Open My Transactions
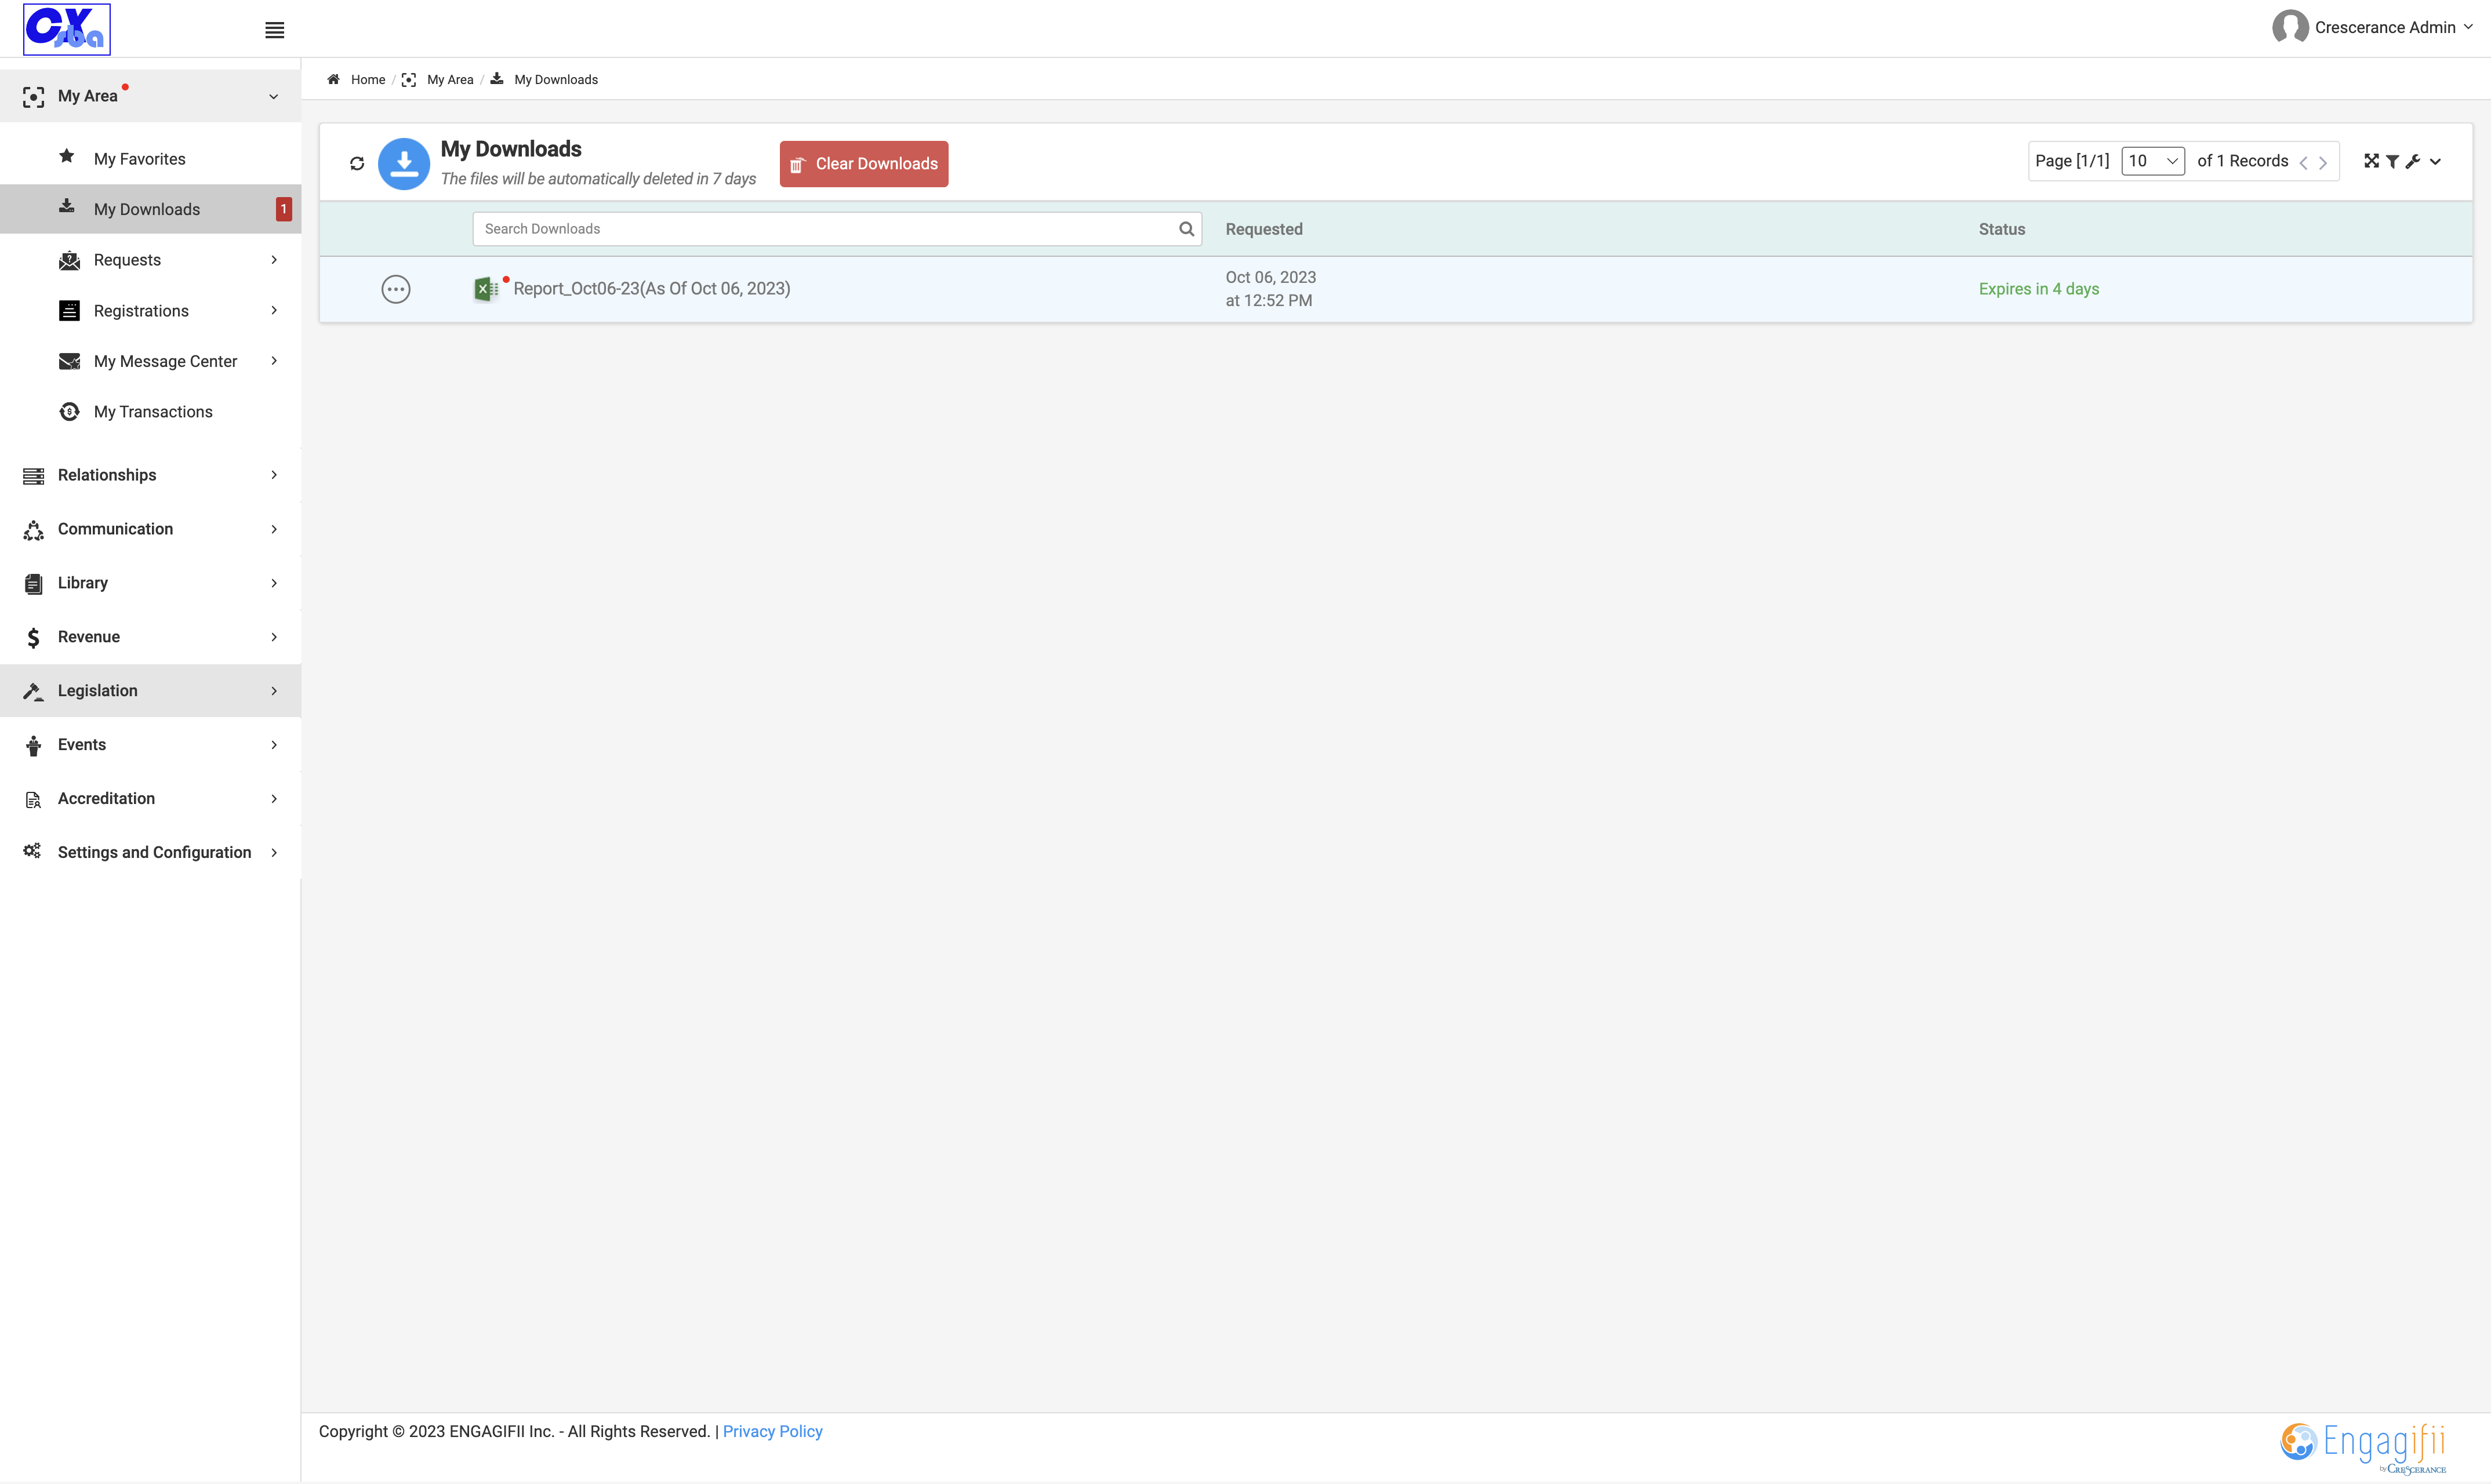The image size is (2491, 1484). [x=150, y=412]
